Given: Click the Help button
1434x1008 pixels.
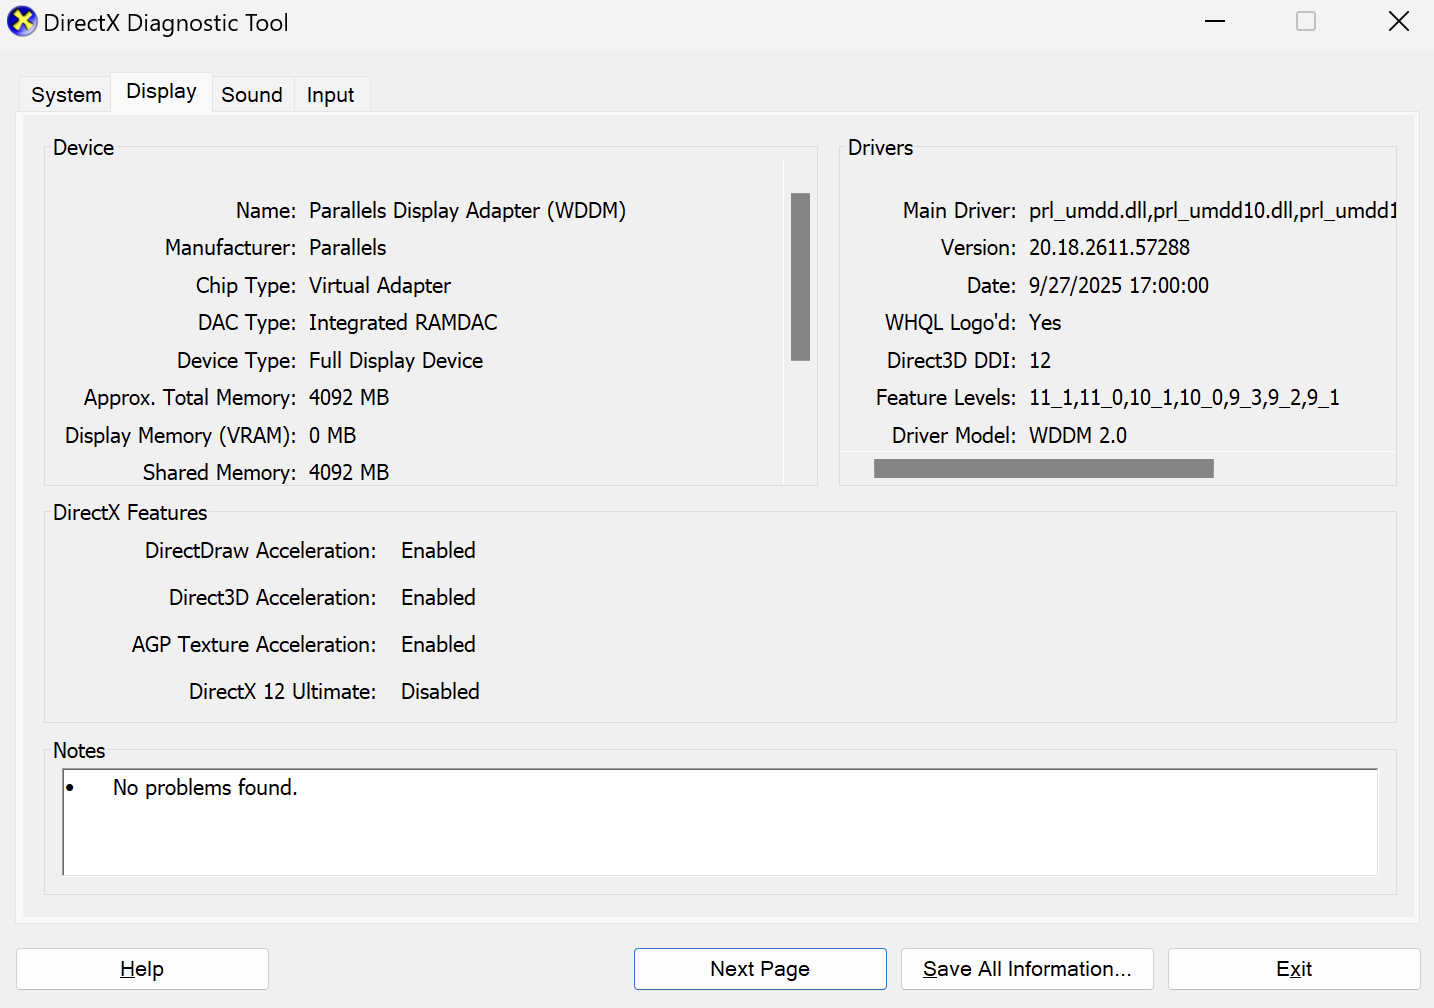Looking at the screenshot, I should click(x=142, y=969).
